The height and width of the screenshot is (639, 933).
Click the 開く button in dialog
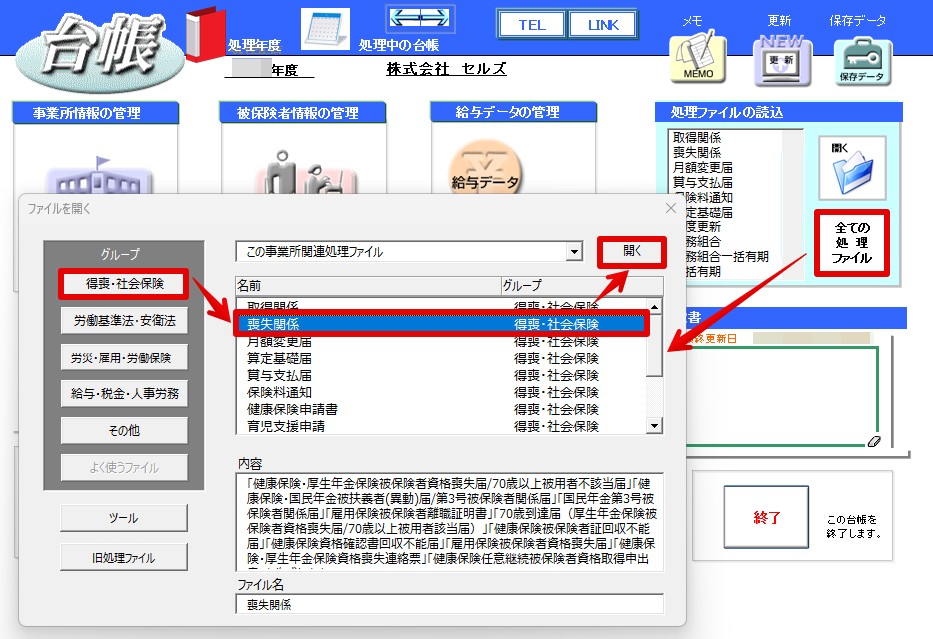point(631,252)
